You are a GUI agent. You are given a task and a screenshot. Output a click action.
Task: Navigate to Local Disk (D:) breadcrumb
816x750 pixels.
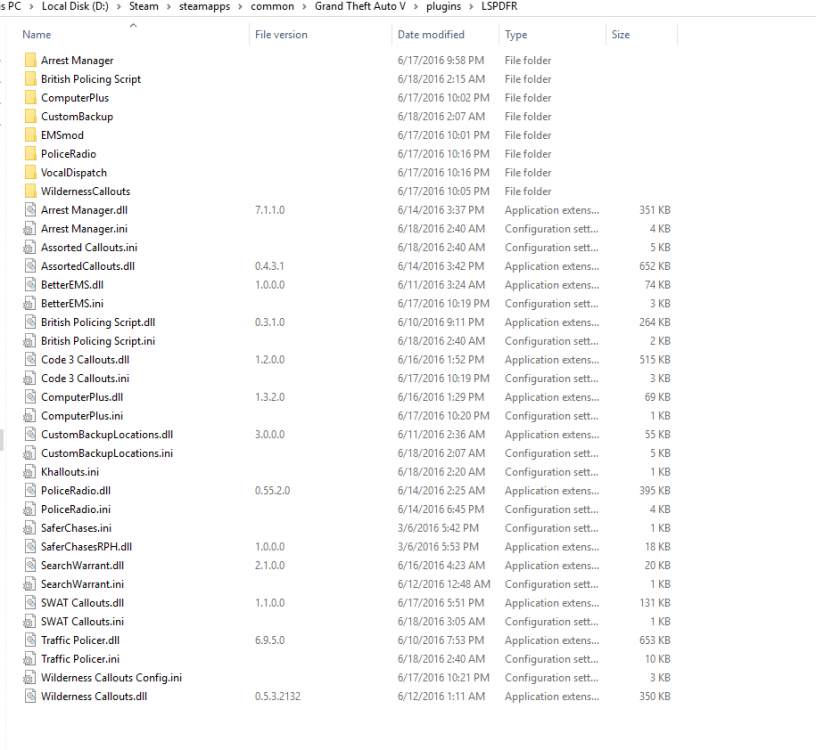[x=75, y=7]
